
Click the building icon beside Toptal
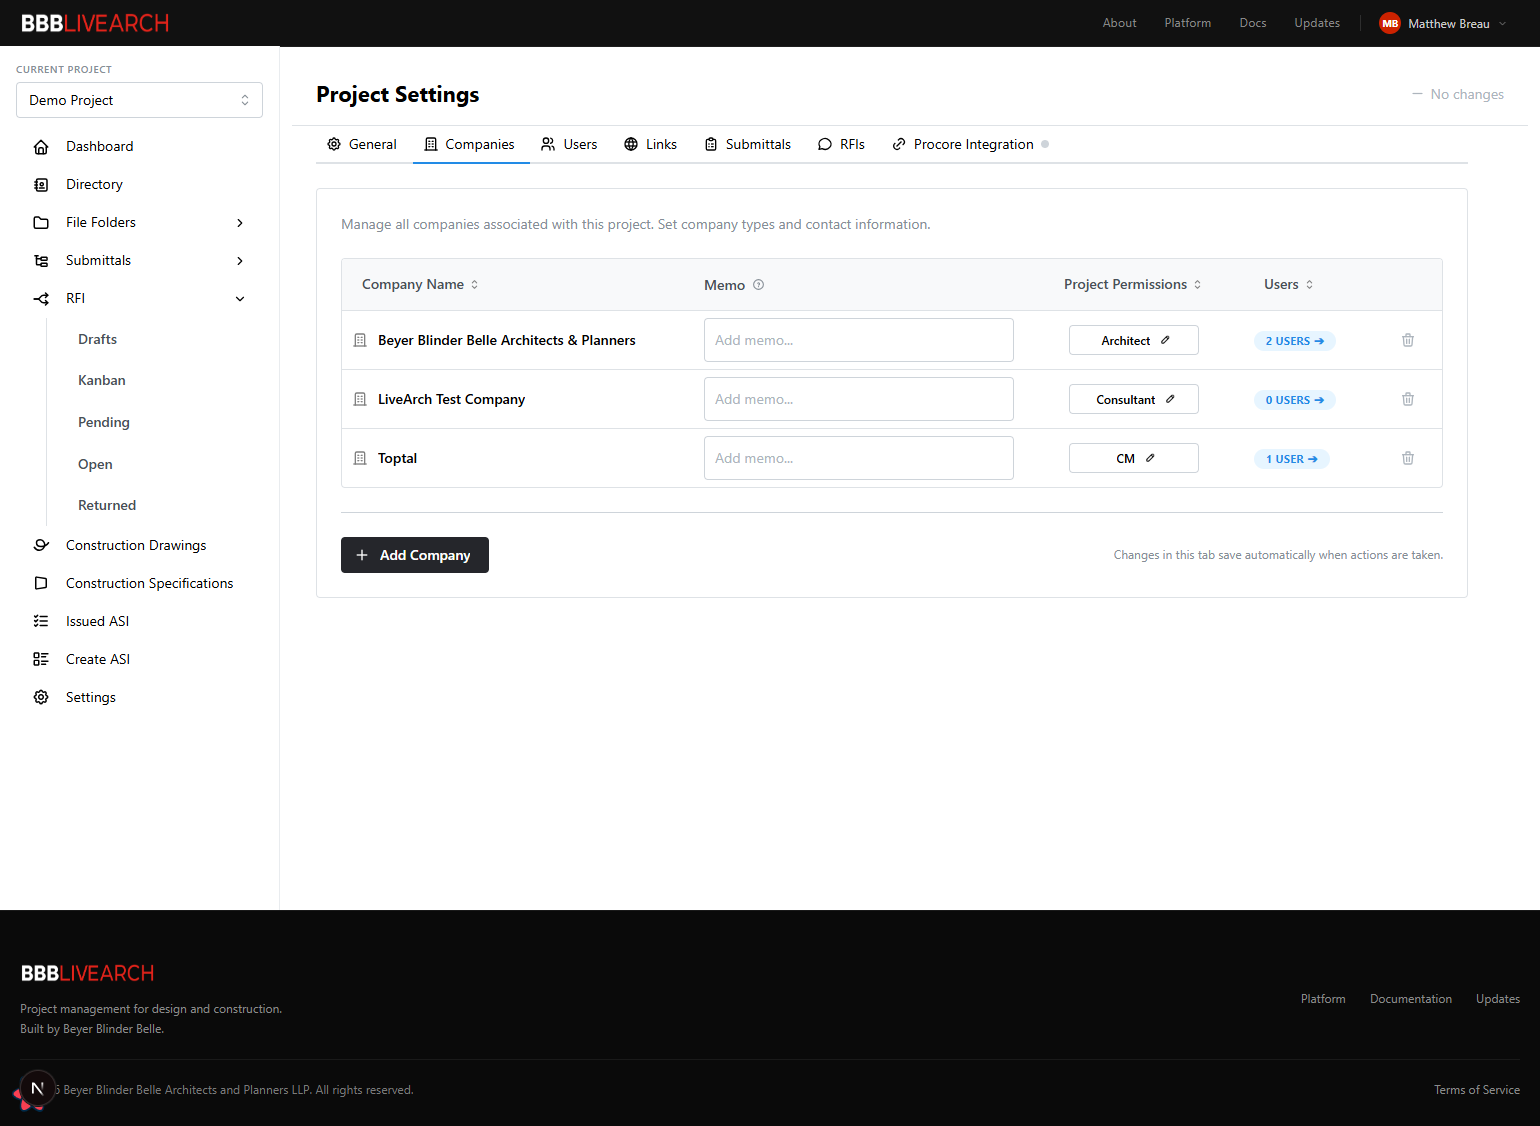[360, 458]
